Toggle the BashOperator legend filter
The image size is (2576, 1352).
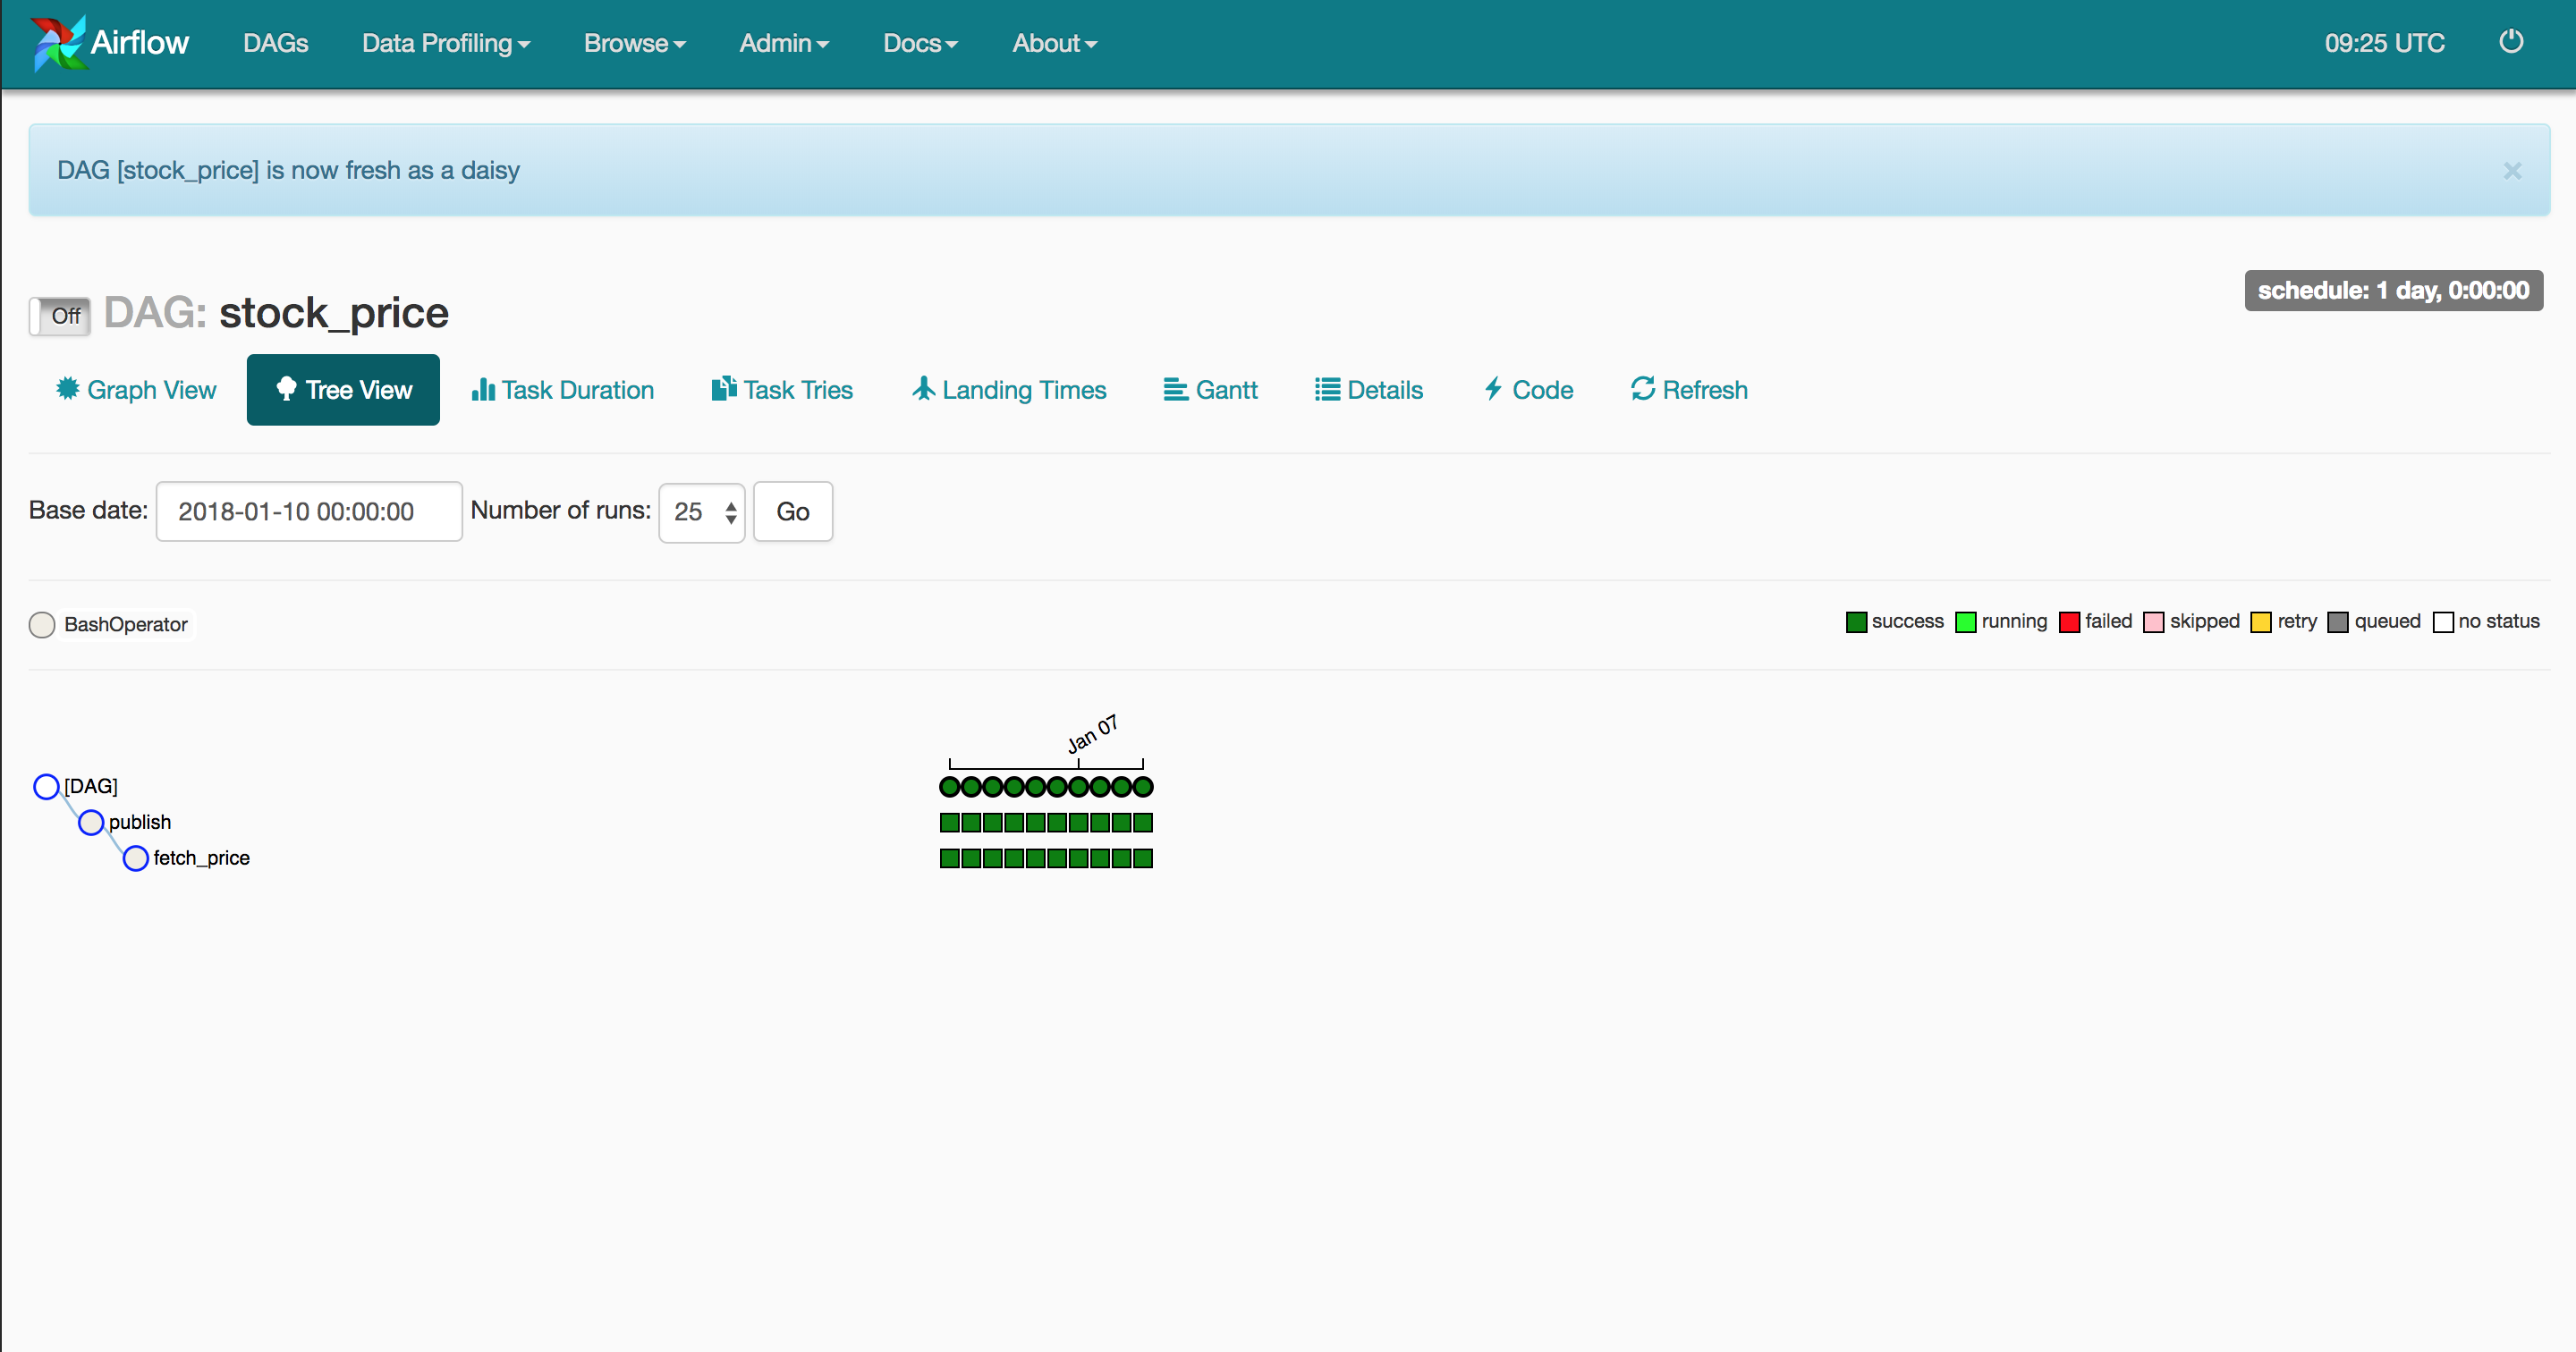tap(42, 624)
